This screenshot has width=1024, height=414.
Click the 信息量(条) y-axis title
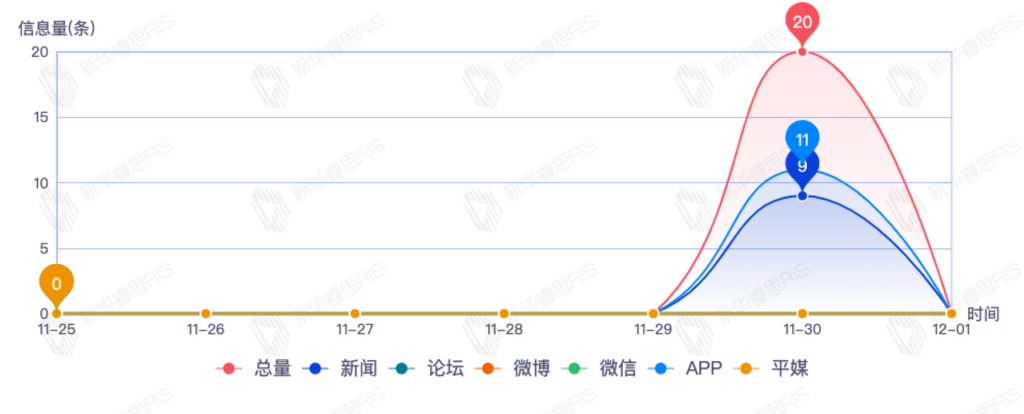(x=56, y=28)
